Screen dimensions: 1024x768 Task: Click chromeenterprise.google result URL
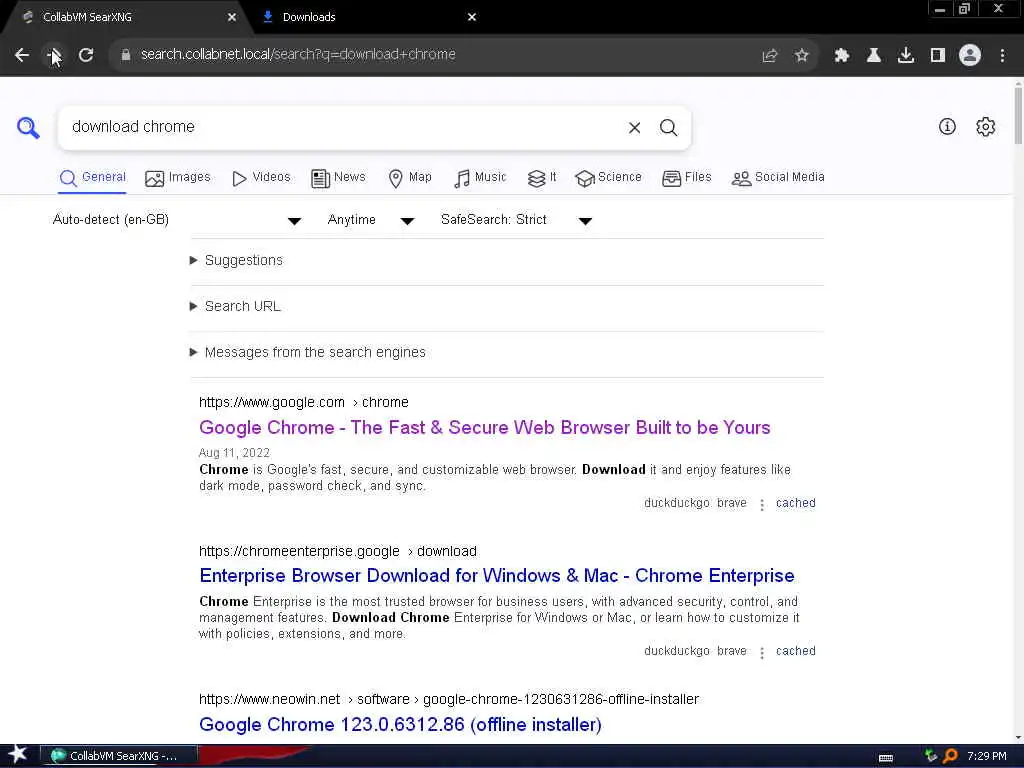338,552
